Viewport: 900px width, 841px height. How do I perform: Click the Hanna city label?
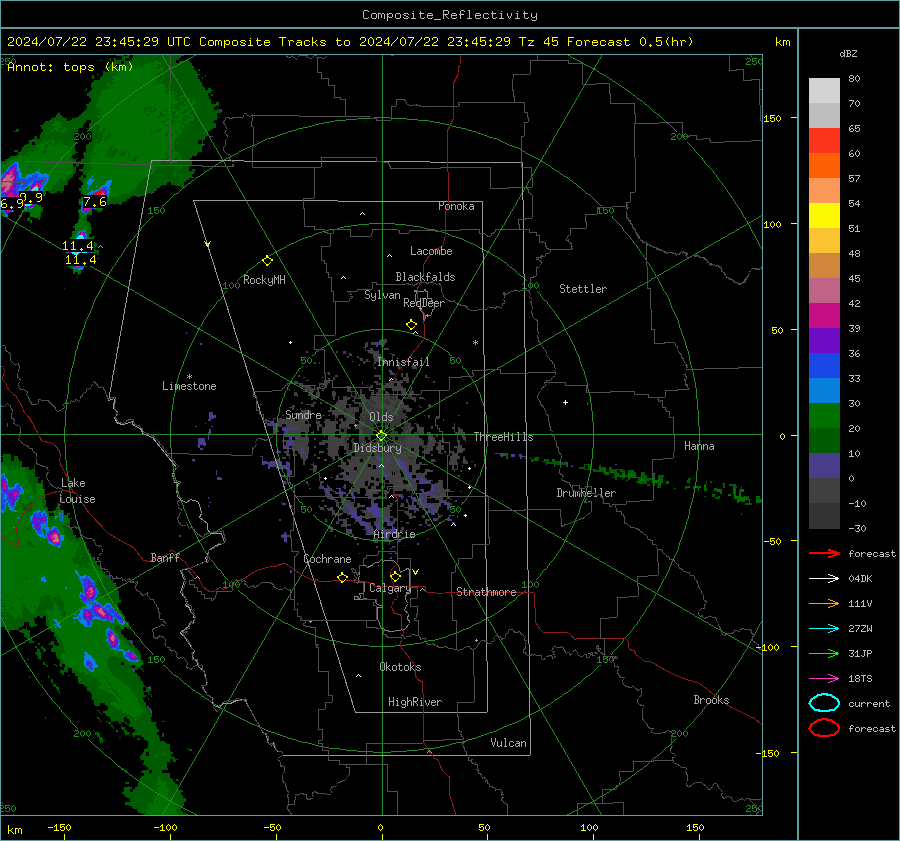pyautogui.click(x=699, y=446)
